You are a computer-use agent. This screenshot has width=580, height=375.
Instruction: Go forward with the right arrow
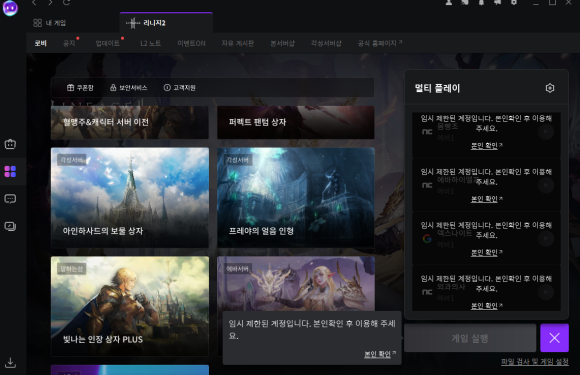coord(50,3)
